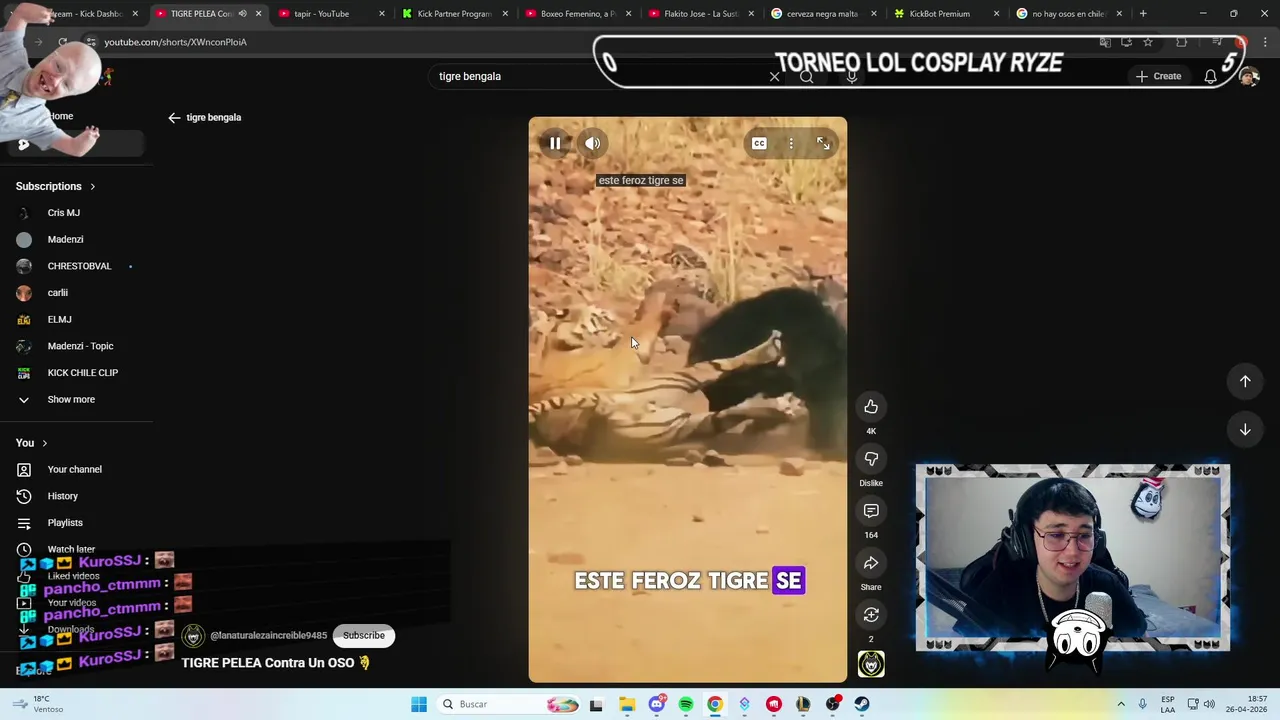This screenshot has height=720, width=1280.
Task: Show hidden system tray icons
Action: [1120, 704]
